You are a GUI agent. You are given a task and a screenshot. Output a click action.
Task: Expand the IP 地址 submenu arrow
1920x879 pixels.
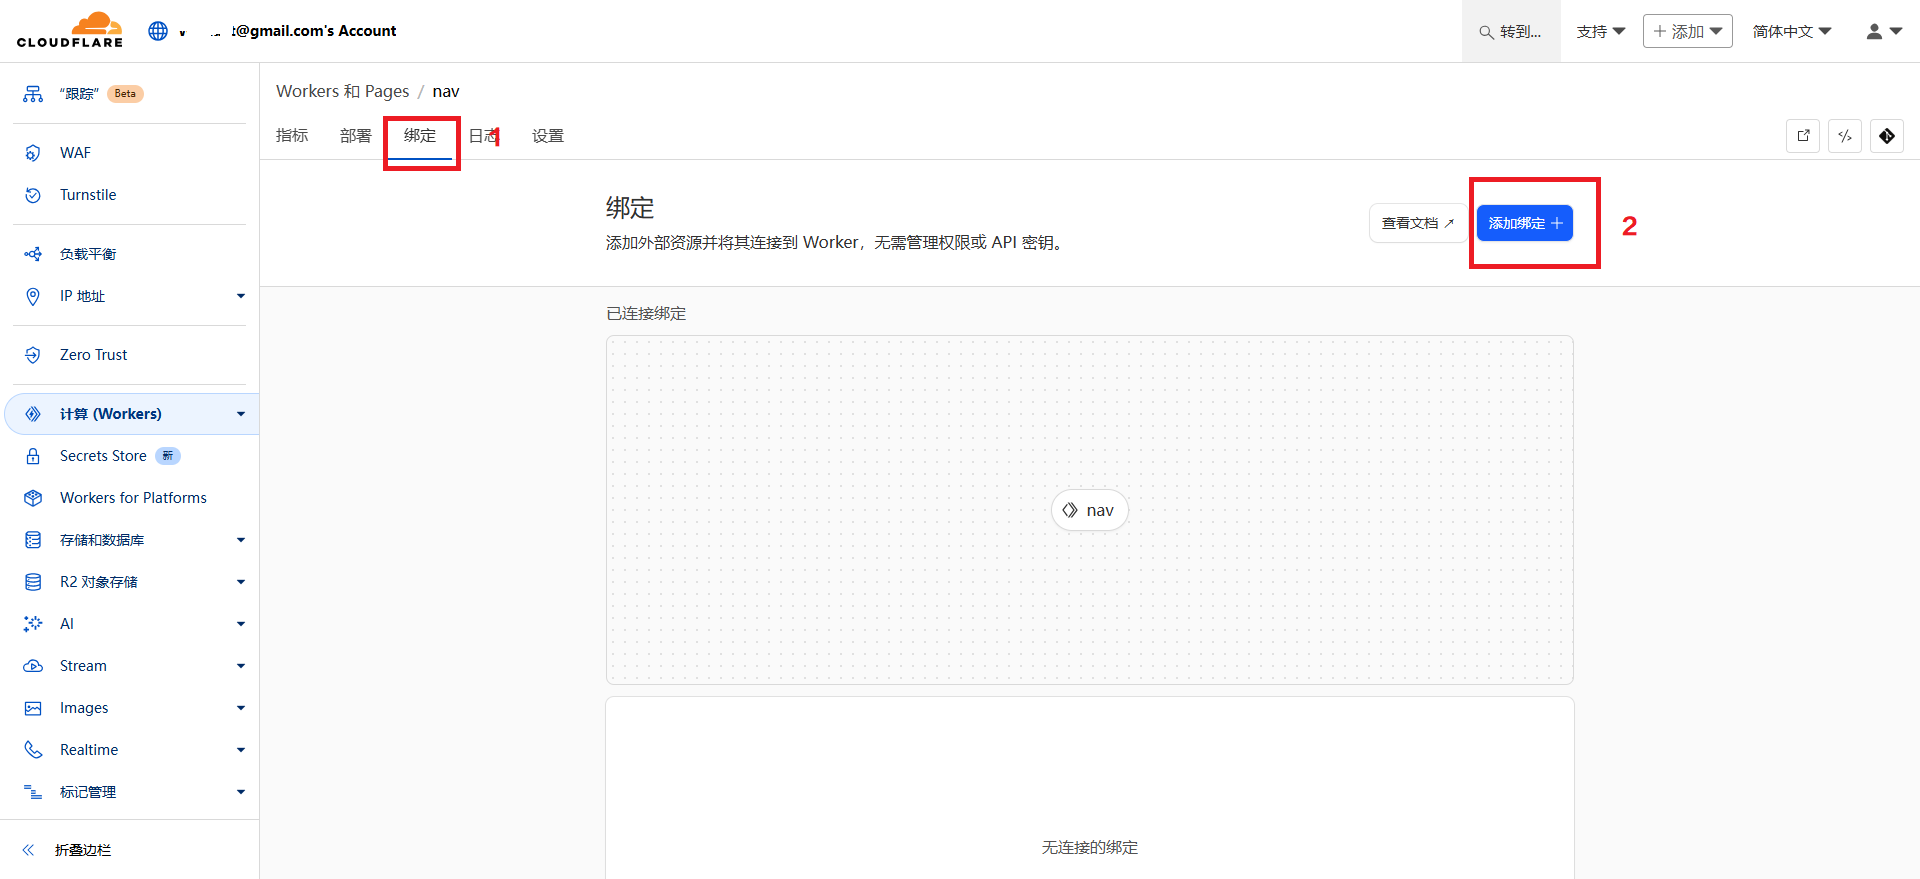241,296
